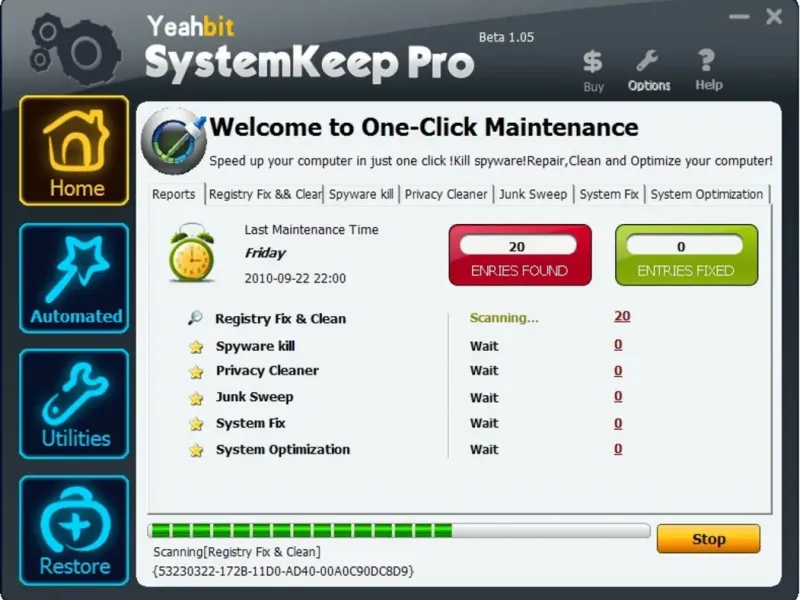Screen dimensions: 800x600
Task: Close the SystemKeep Pro window
Action: pos(774,16)
